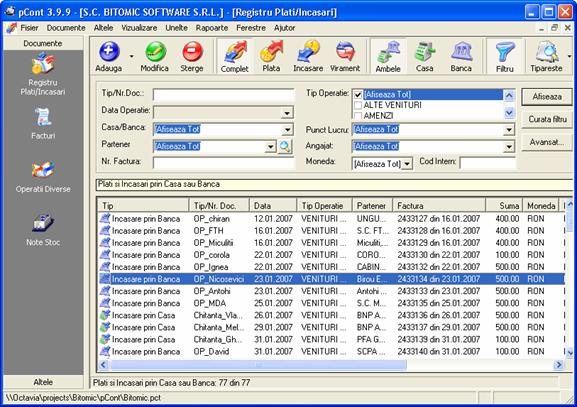Image resolution: width=577 pixels, height=407 pixels.
Task: Open Registru Plati/Incasari in the sidebar
Action: tap(43, 63)
